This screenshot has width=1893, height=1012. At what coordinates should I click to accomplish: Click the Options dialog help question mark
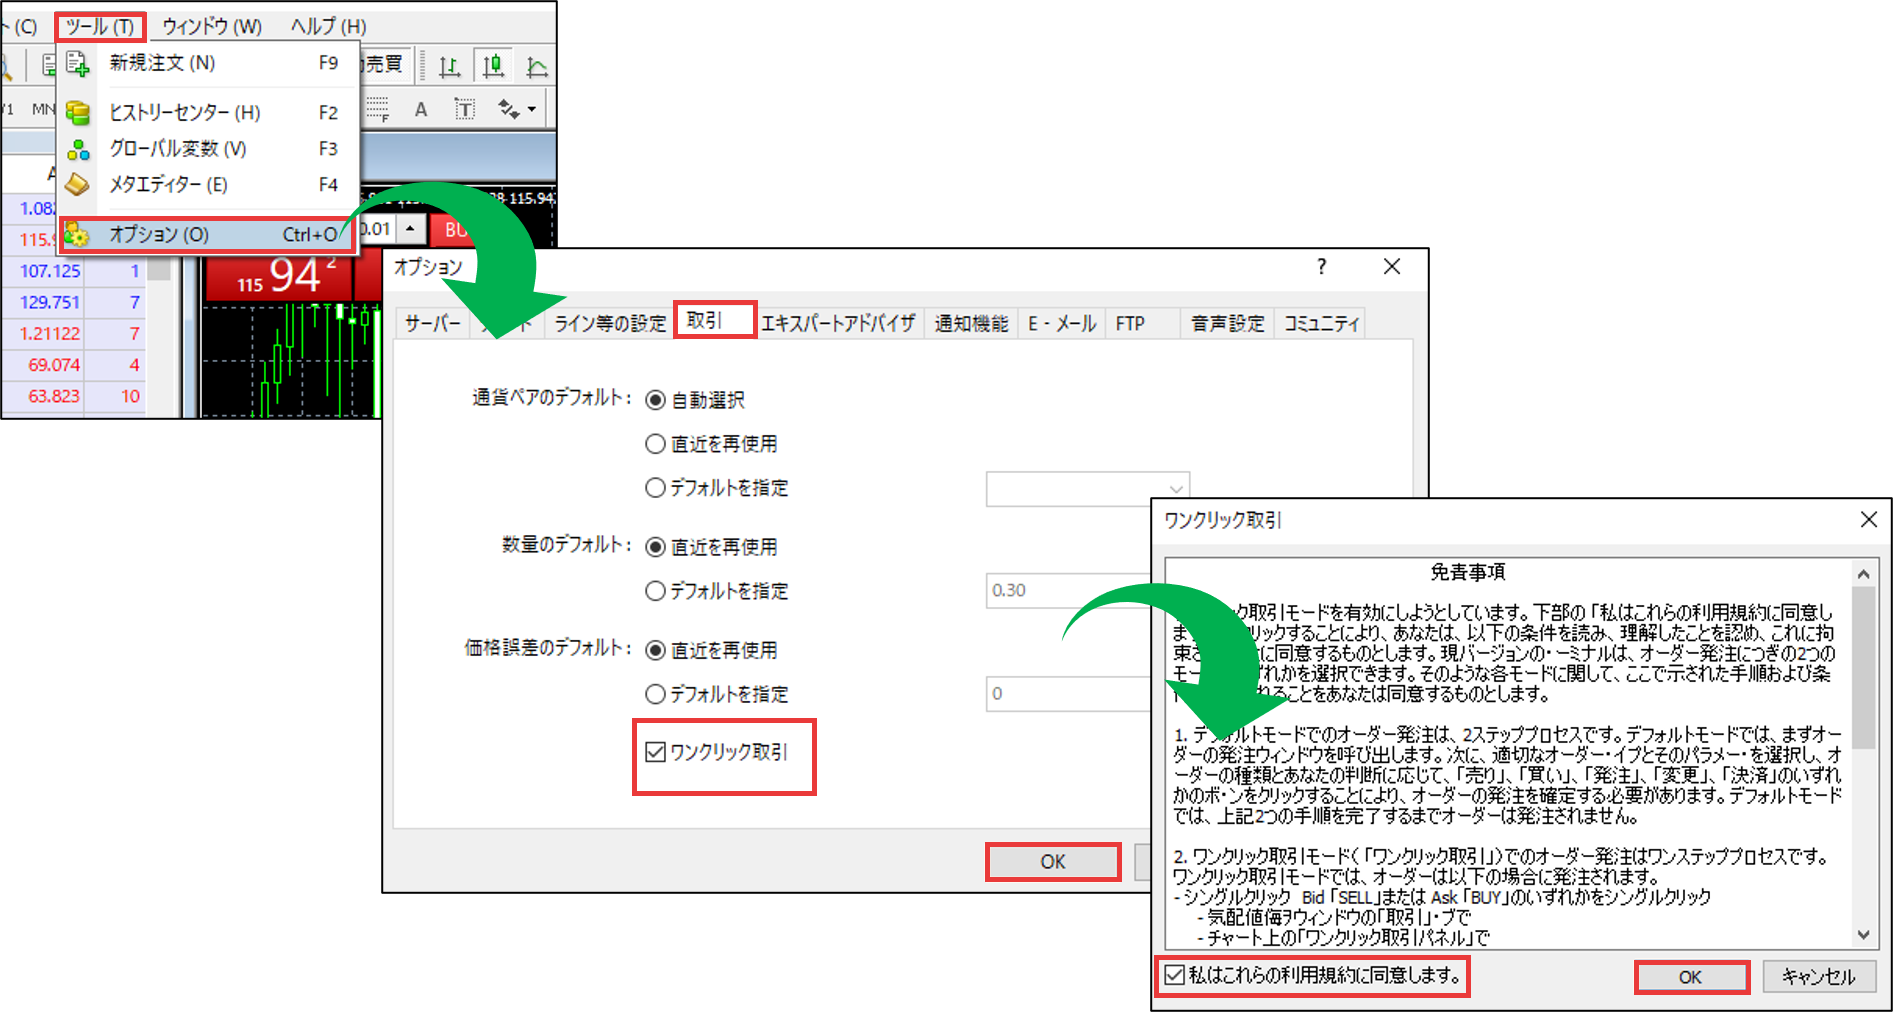click(x=1322, y=267)
